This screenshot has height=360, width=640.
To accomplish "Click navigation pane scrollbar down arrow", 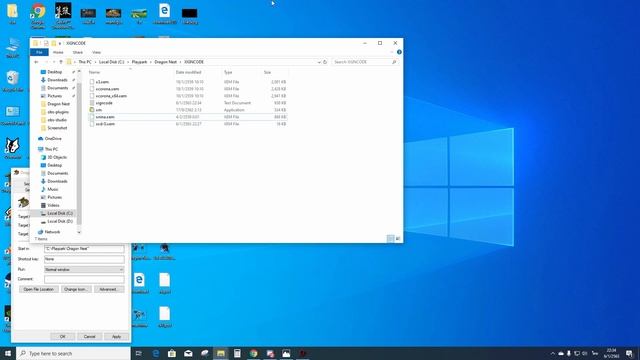I will click(x=79, y=232).
